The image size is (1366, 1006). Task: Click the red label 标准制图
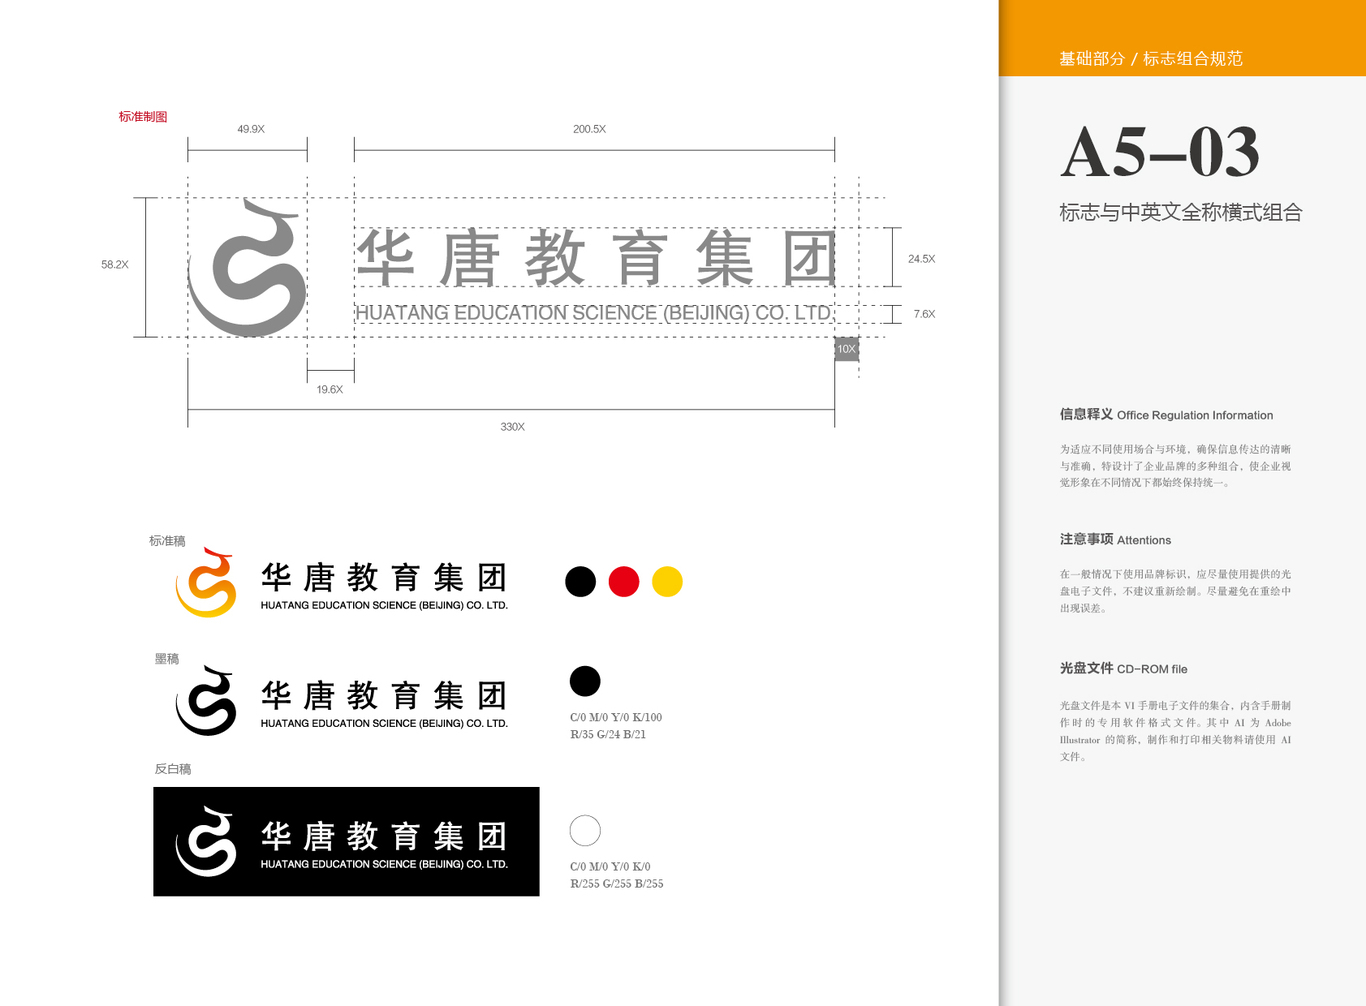pyautogui.click(x=143, y=116)
